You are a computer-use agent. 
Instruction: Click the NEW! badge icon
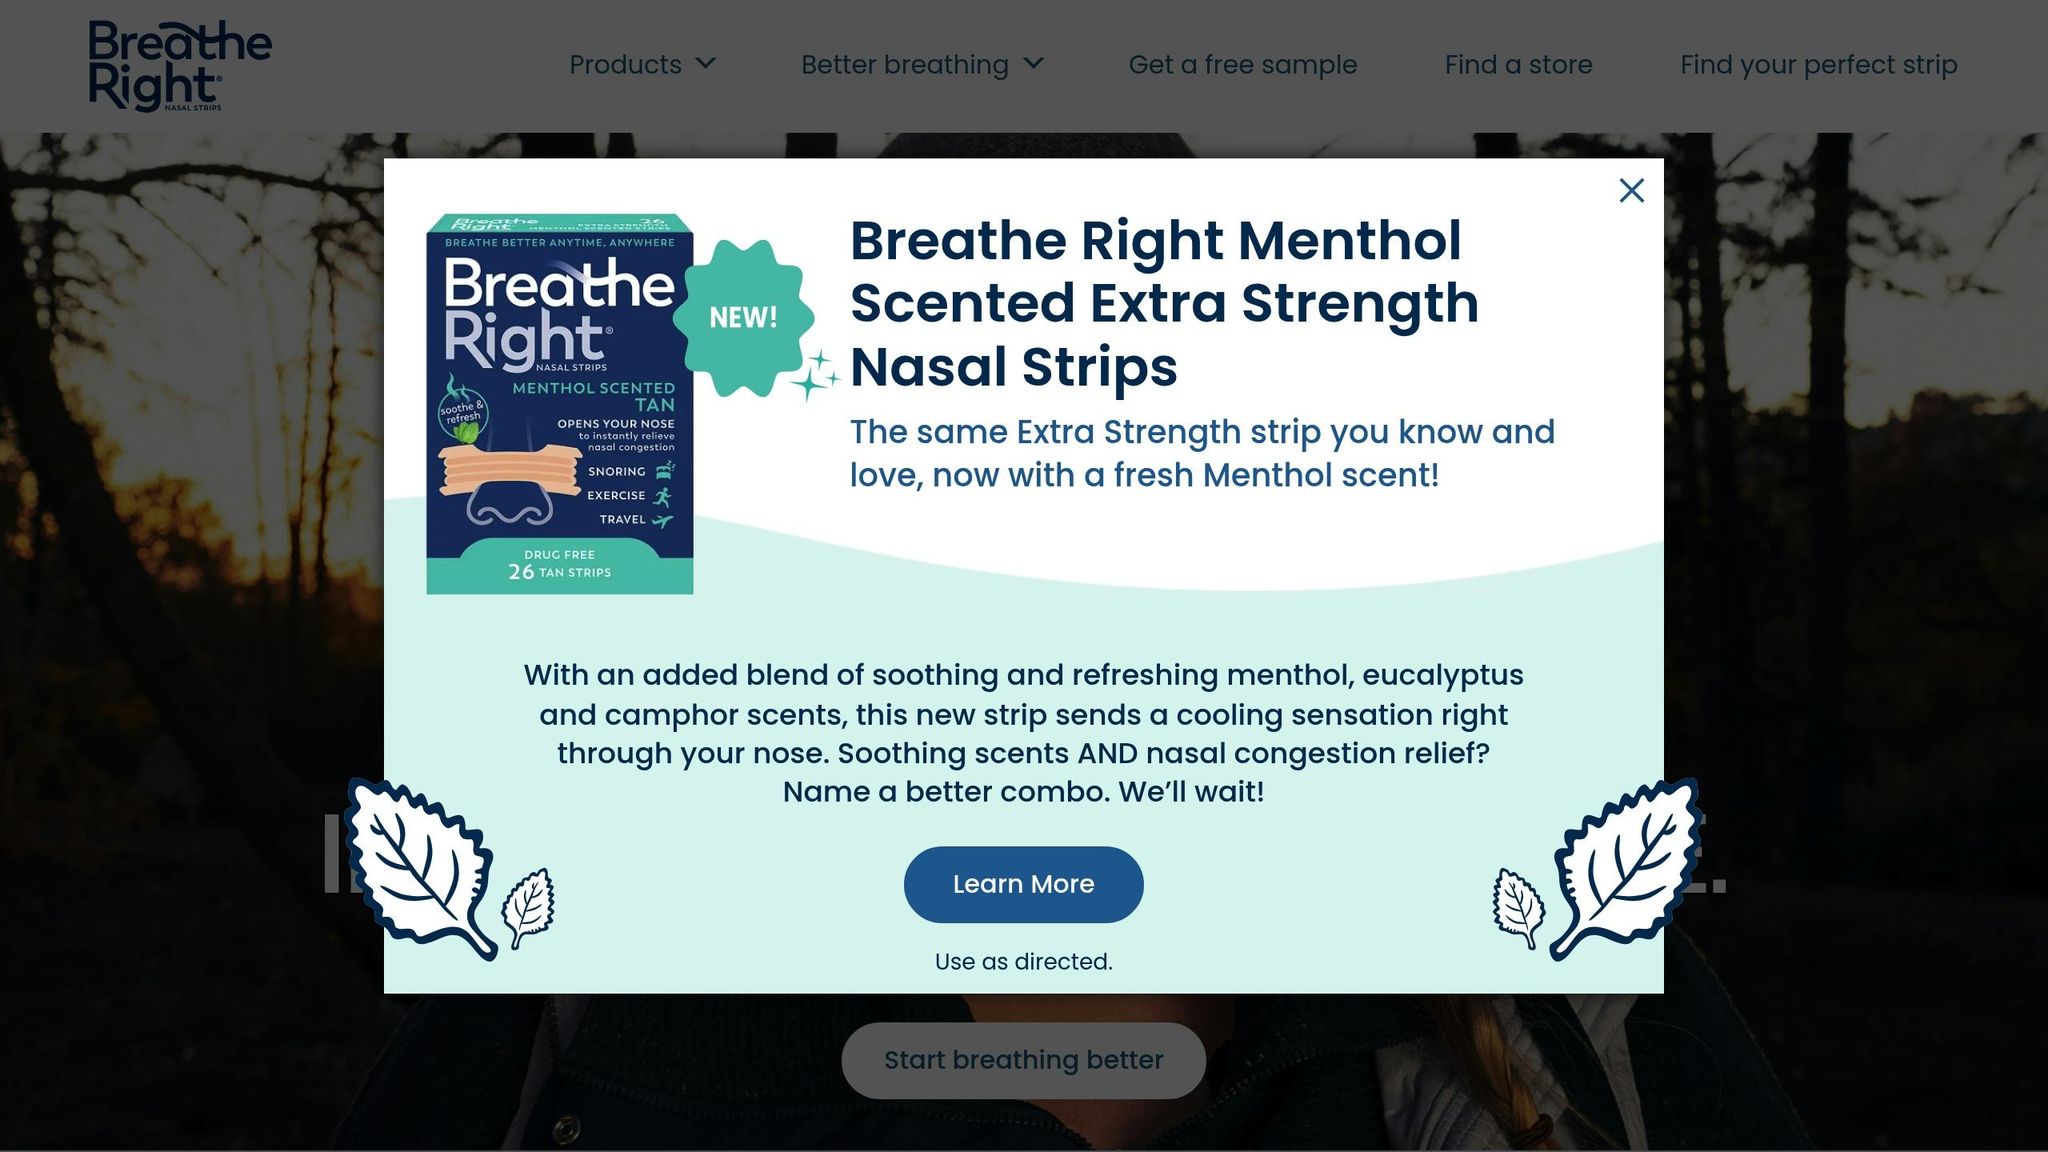(x=743, y=317)
